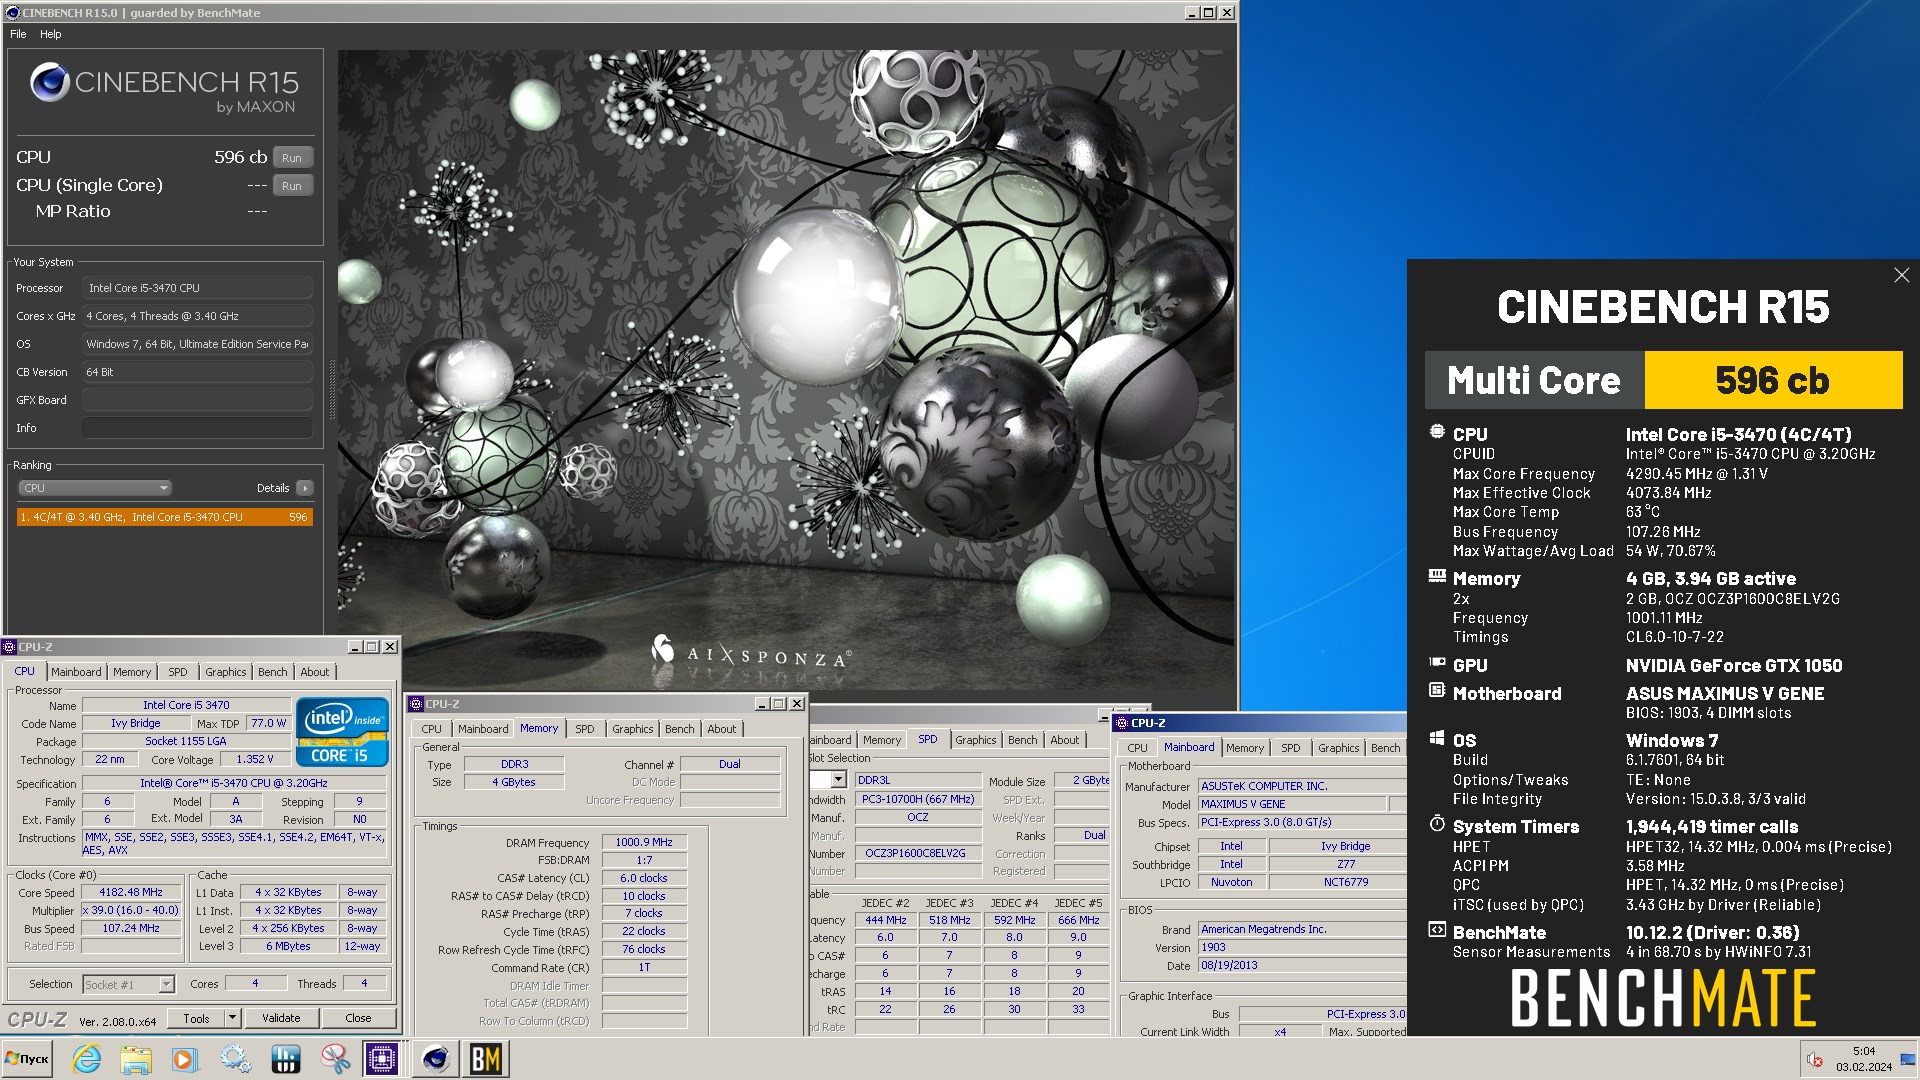The image size is (1920, 1080).
Task: Click the Пуск start button
Action: [x=27, y=1059]
